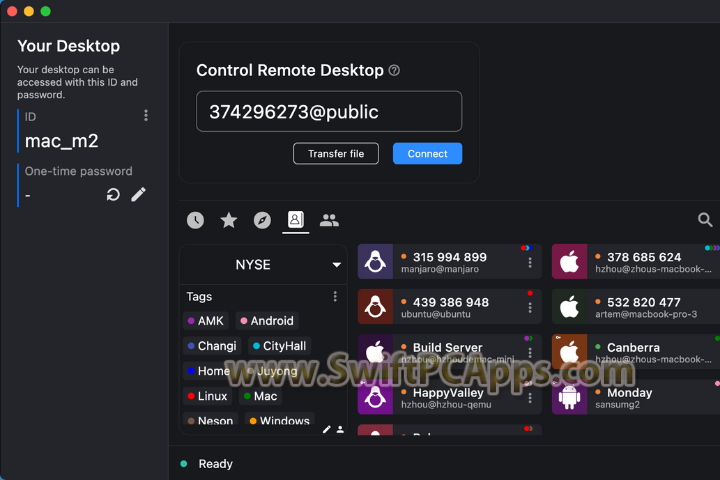Click the Linux icon for 315 994 899
The image size is (720, 480).
click(375, 261)
